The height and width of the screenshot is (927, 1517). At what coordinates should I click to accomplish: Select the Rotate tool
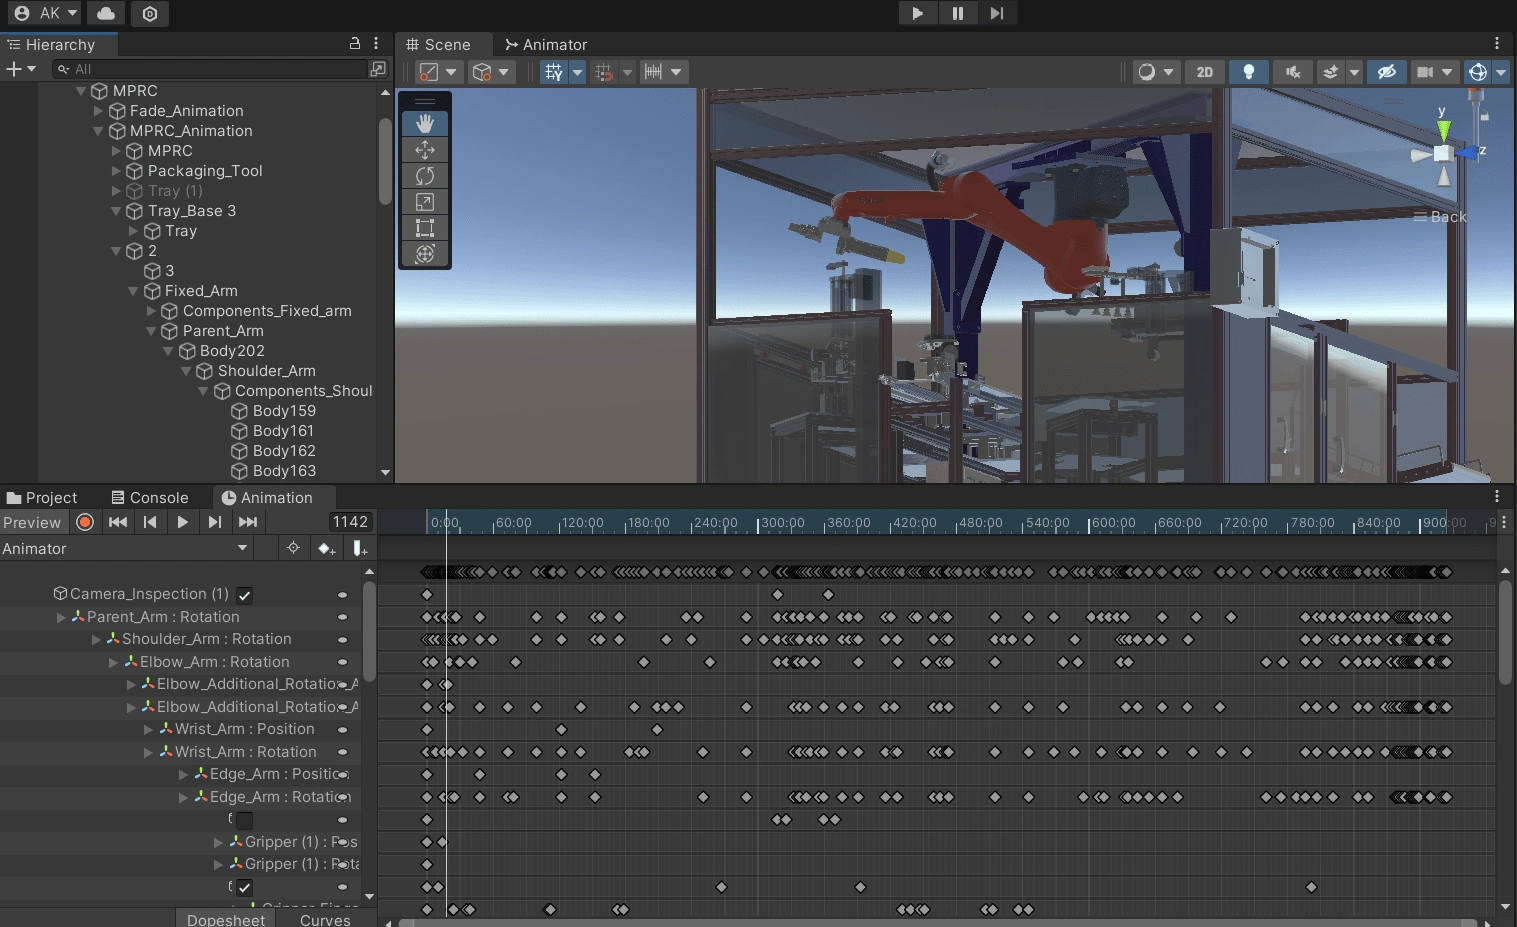[x=425, y=175]
